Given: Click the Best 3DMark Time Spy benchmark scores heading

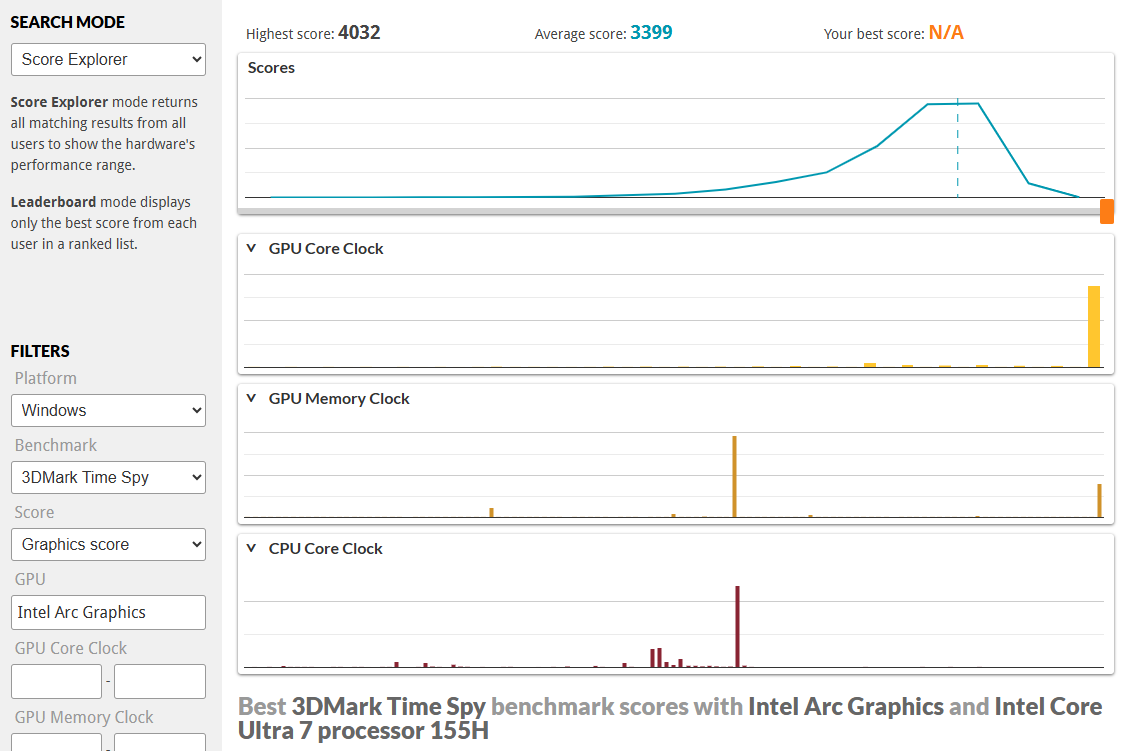Looking at the screenshot, I should (670, 718).
